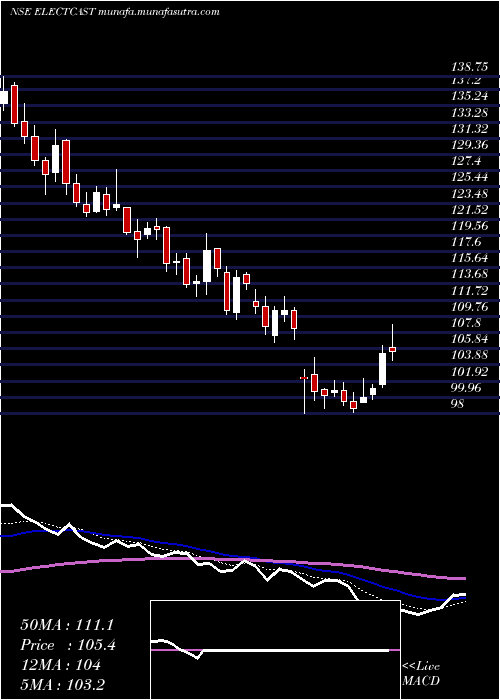500x700 pixels.
Task: Click the 12MA : 104 readout
Action: point(60,665)
